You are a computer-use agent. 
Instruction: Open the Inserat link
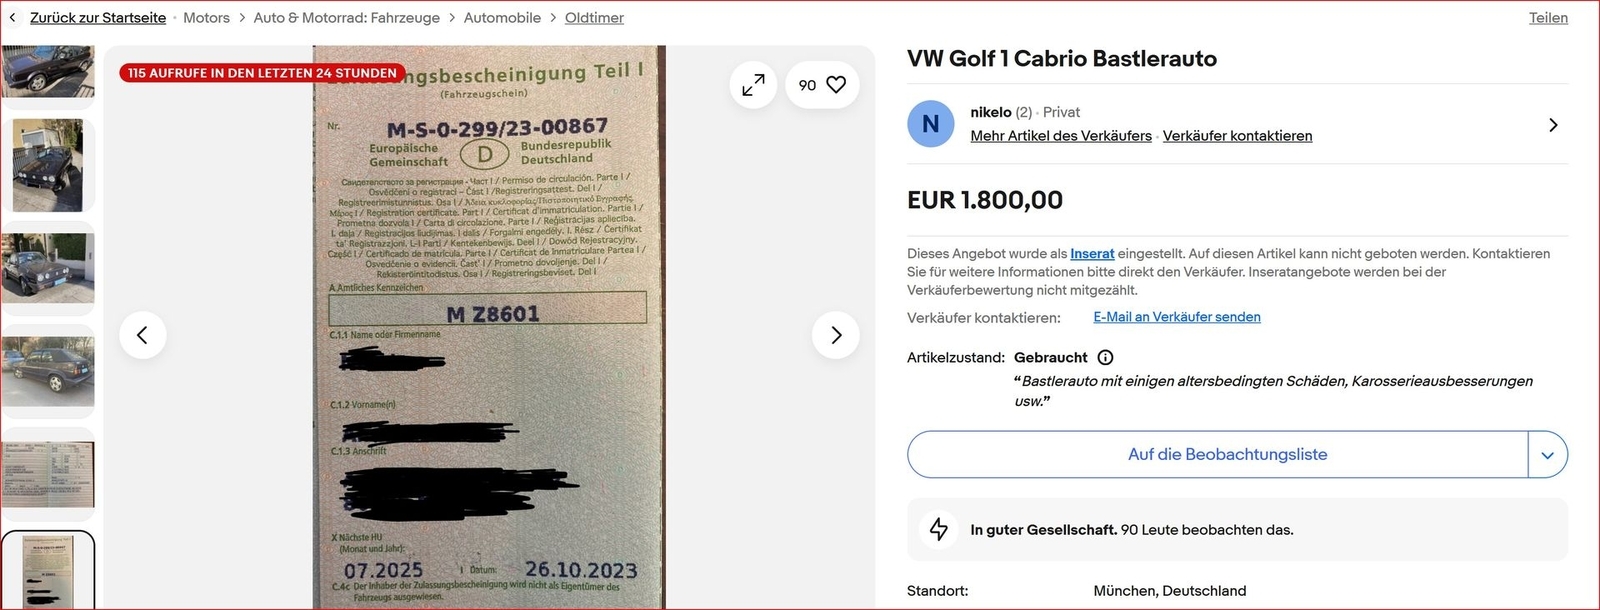tap(1092, 254)
